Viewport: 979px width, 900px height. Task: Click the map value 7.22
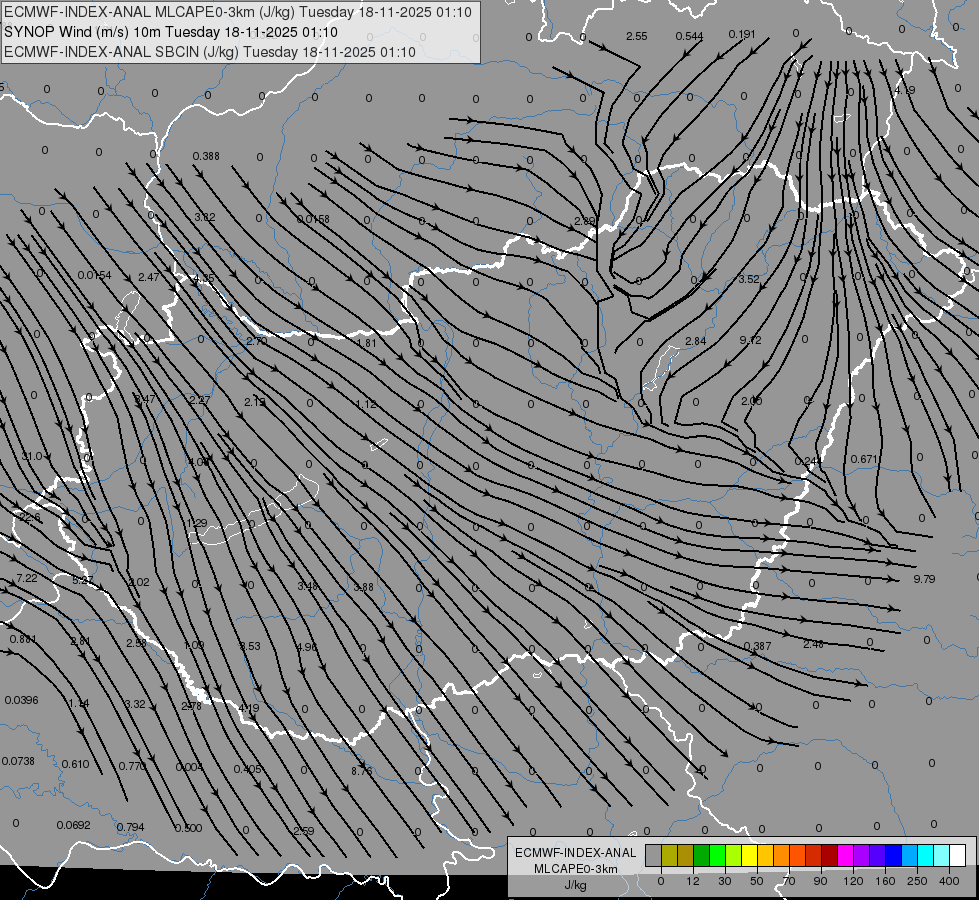tap(27, 578)
